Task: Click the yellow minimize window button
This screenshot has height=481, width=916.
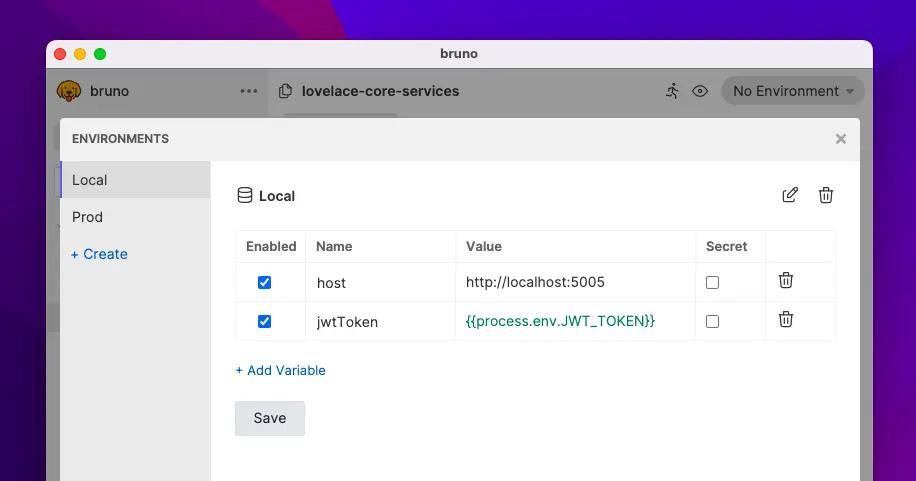Action: [80, 54]
